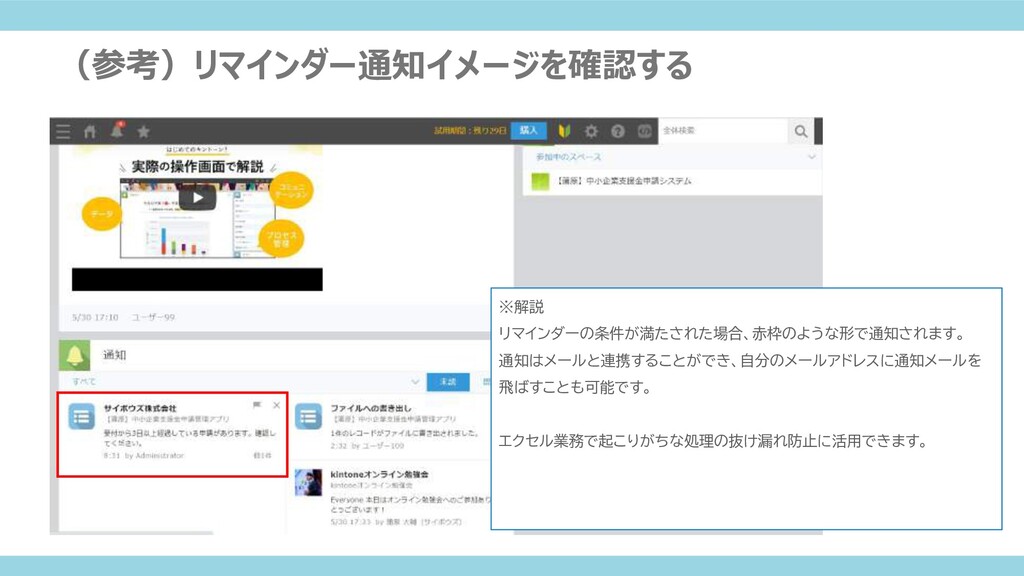
Task: Click the header icon left of the search box
Action: click(645, 131)
